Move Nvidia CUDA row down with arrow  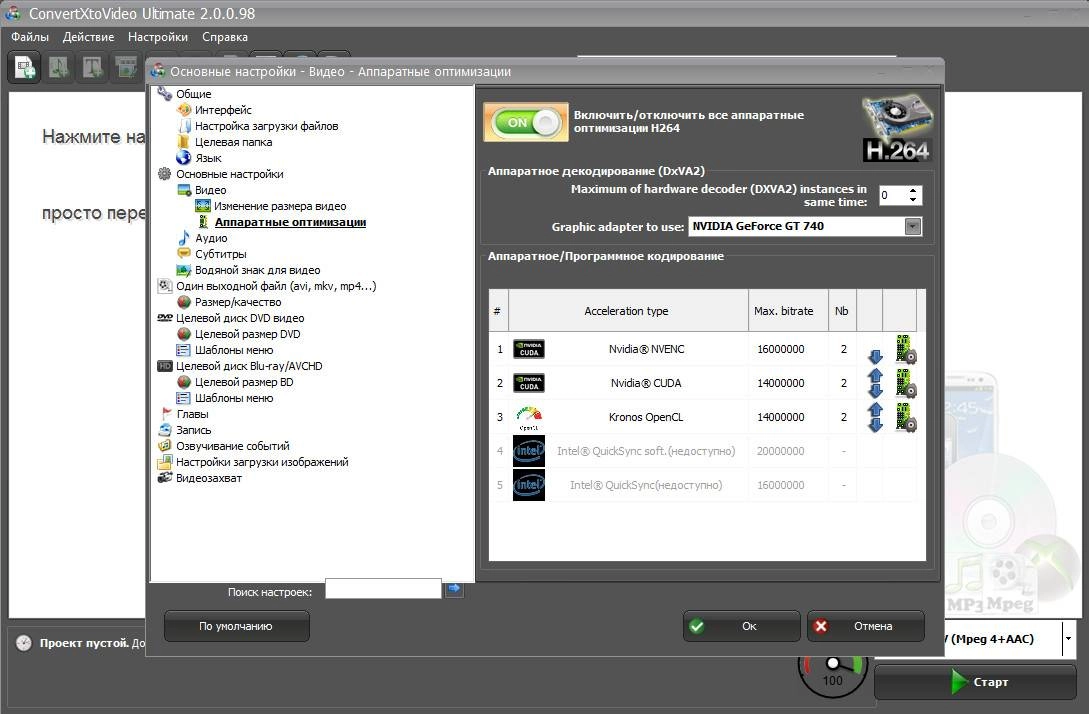875,390
